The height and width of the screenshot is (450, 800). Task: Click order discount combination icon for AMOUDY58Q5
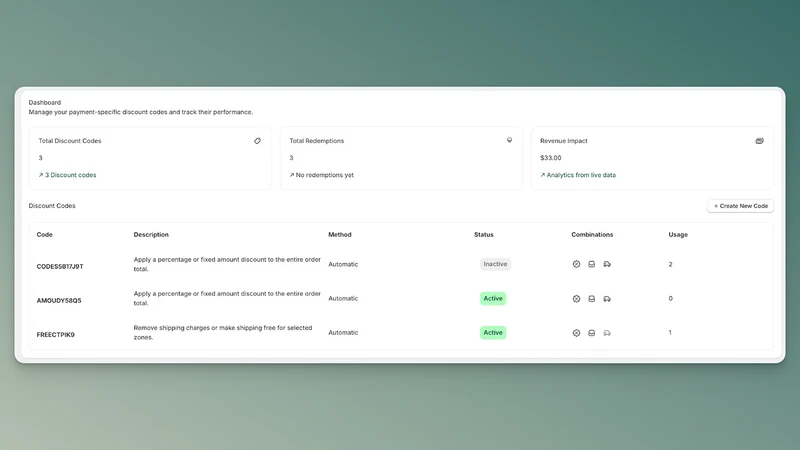(591, 299)
